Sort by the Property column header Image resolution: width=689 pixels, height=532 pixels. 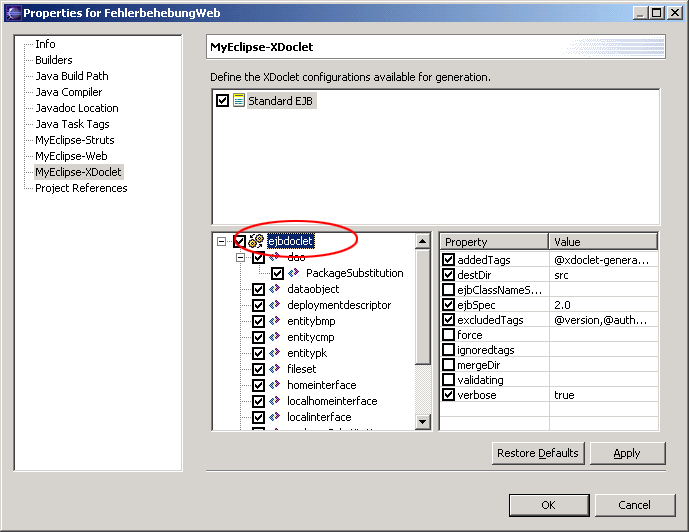(x=494, y=242)
